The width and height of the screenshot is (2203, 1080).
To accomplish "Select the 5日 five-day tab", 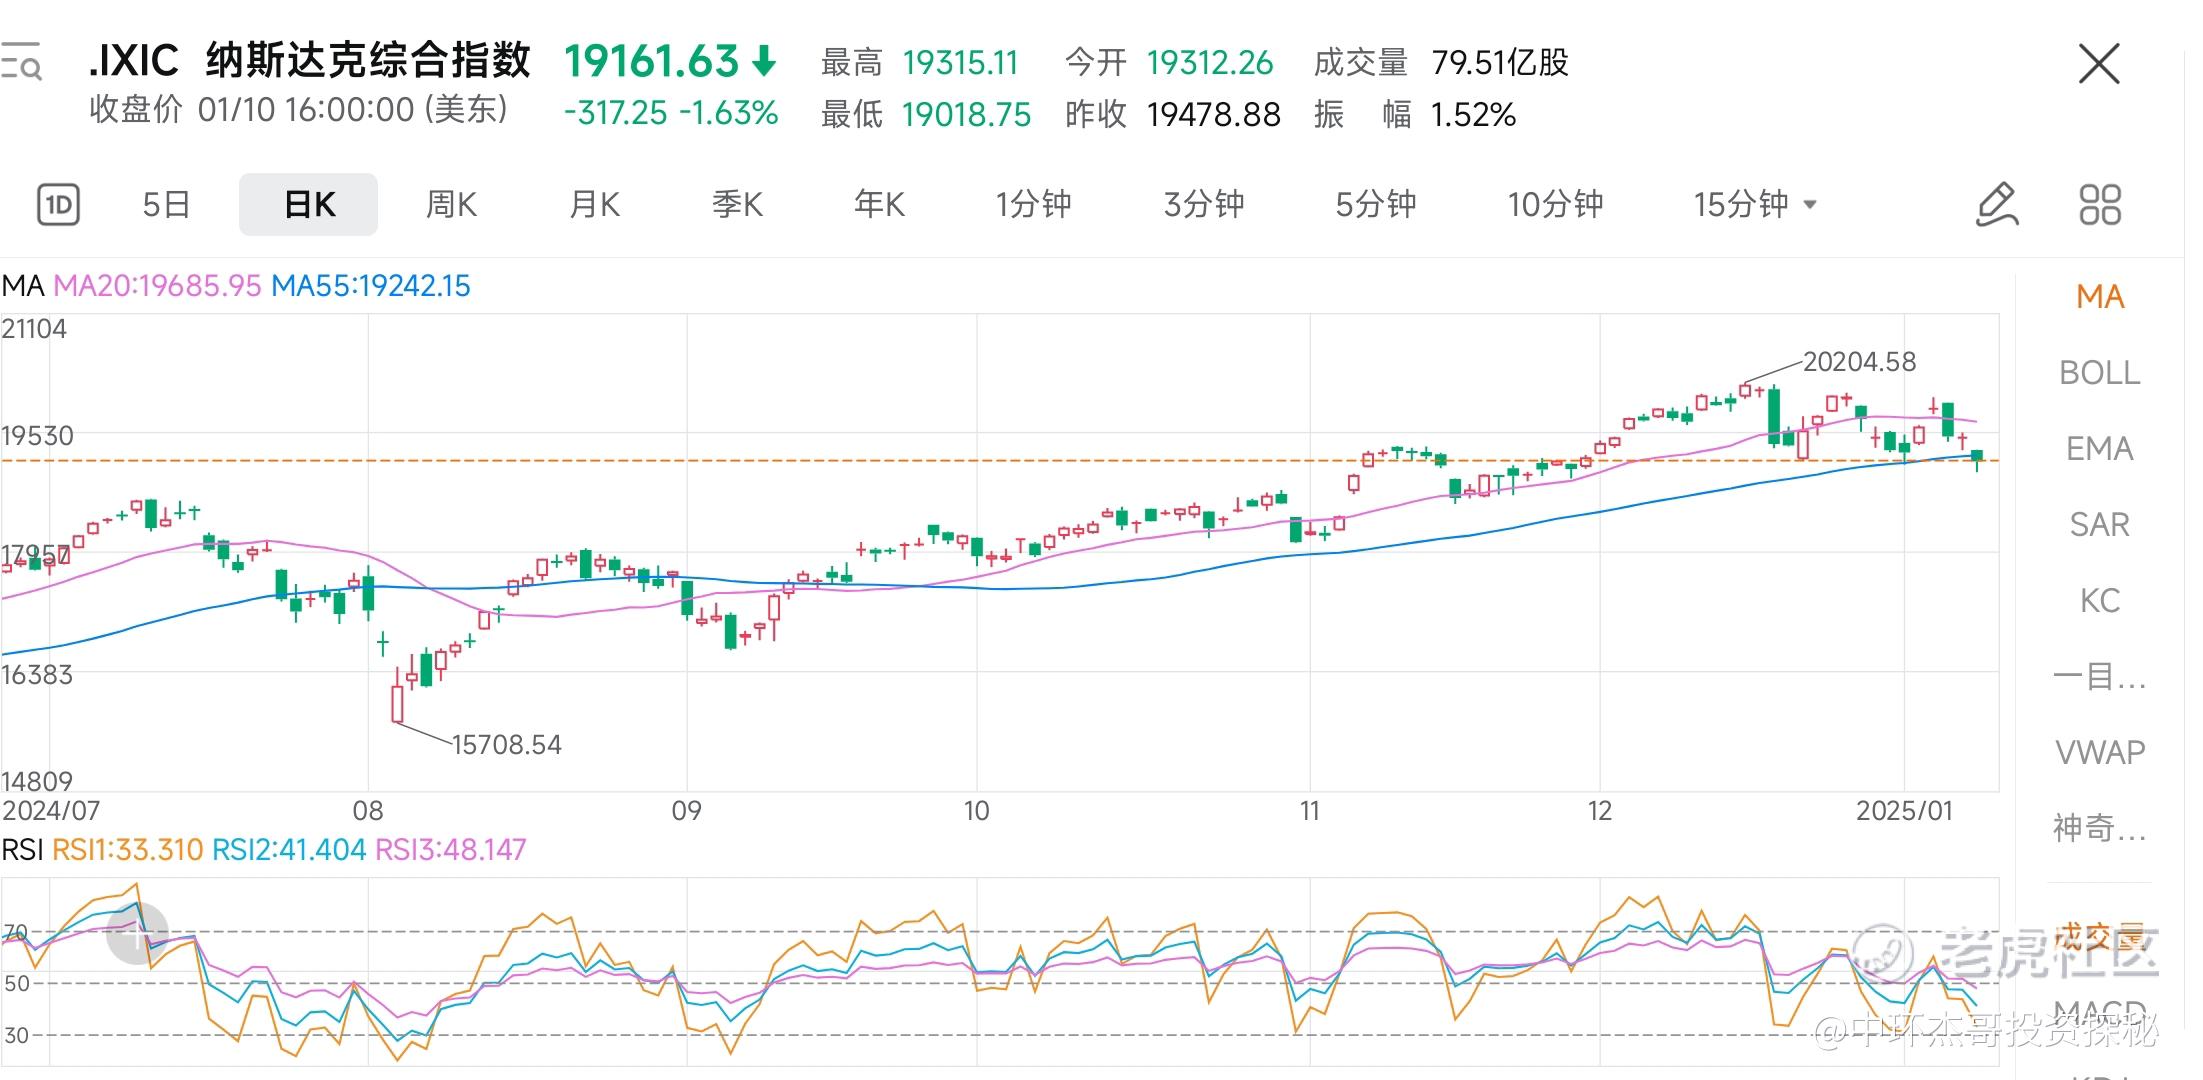I will (x=166, y=205).
